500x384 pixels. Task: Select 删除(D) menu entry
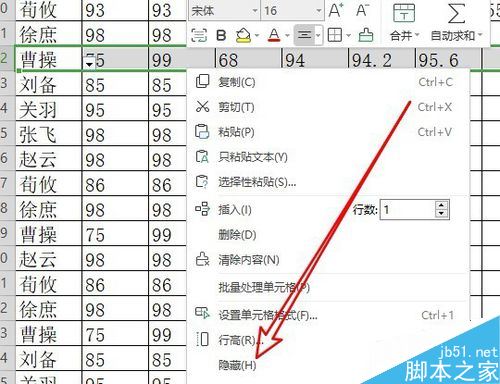click(x=328, y=235)
